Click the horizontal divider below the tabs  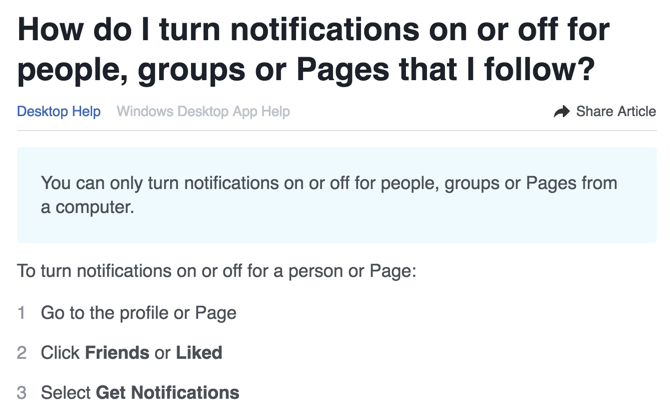tap(337, 130)
